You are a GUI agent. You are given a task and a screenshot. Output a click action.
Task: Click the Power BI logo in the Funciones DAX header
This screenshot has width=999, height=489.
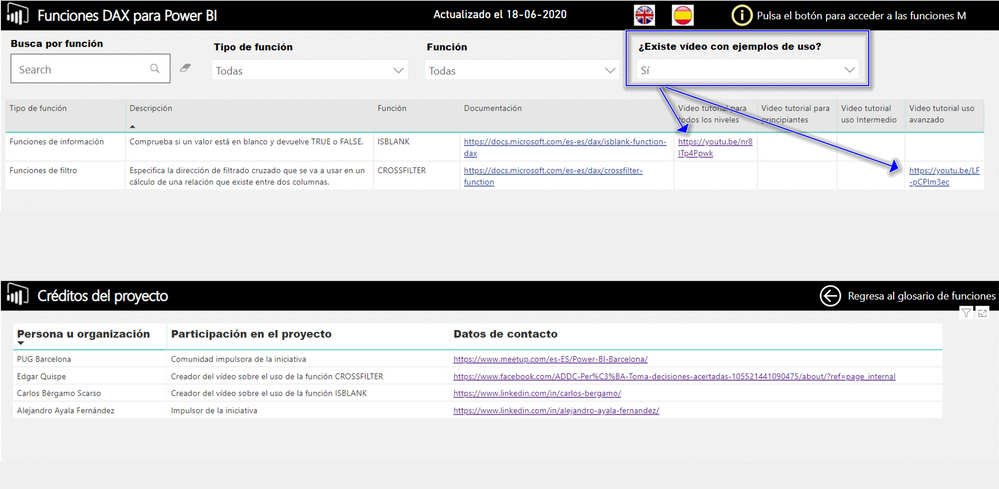[x=18, y=15]
